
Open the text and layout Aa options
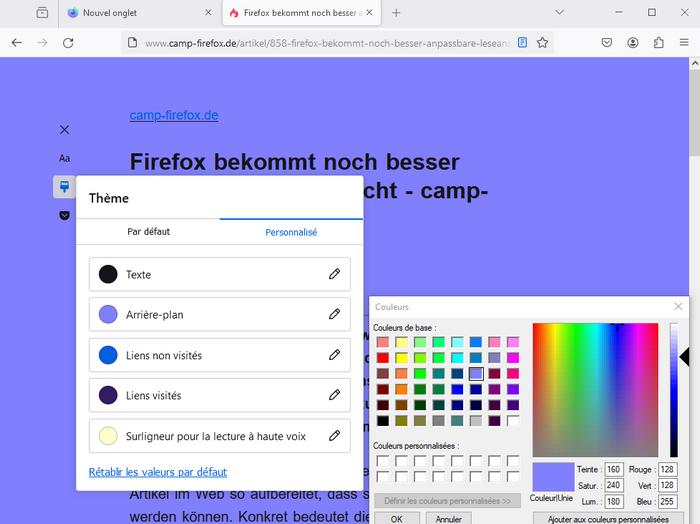[64, 158]
